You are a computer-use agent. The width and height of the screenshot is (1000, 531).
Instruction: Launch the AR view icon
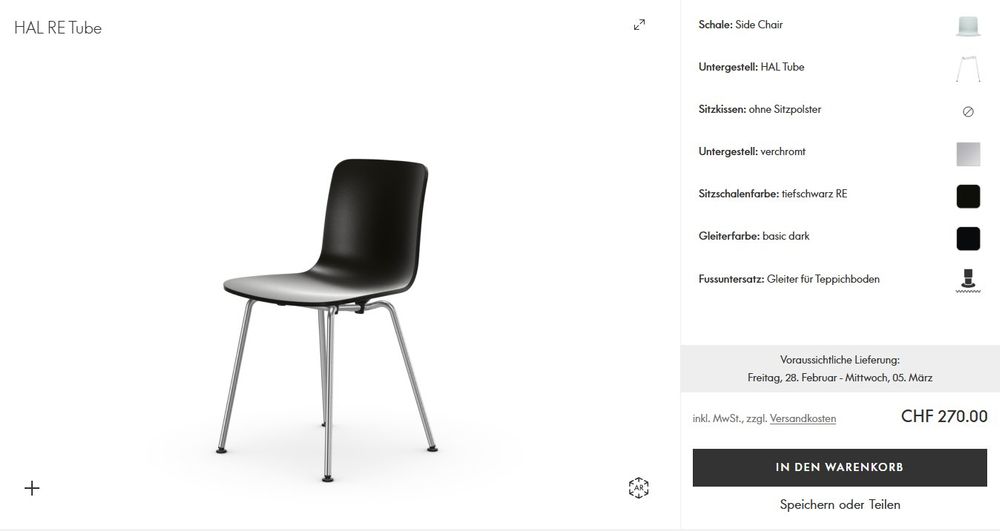click(x=638, y=488)
